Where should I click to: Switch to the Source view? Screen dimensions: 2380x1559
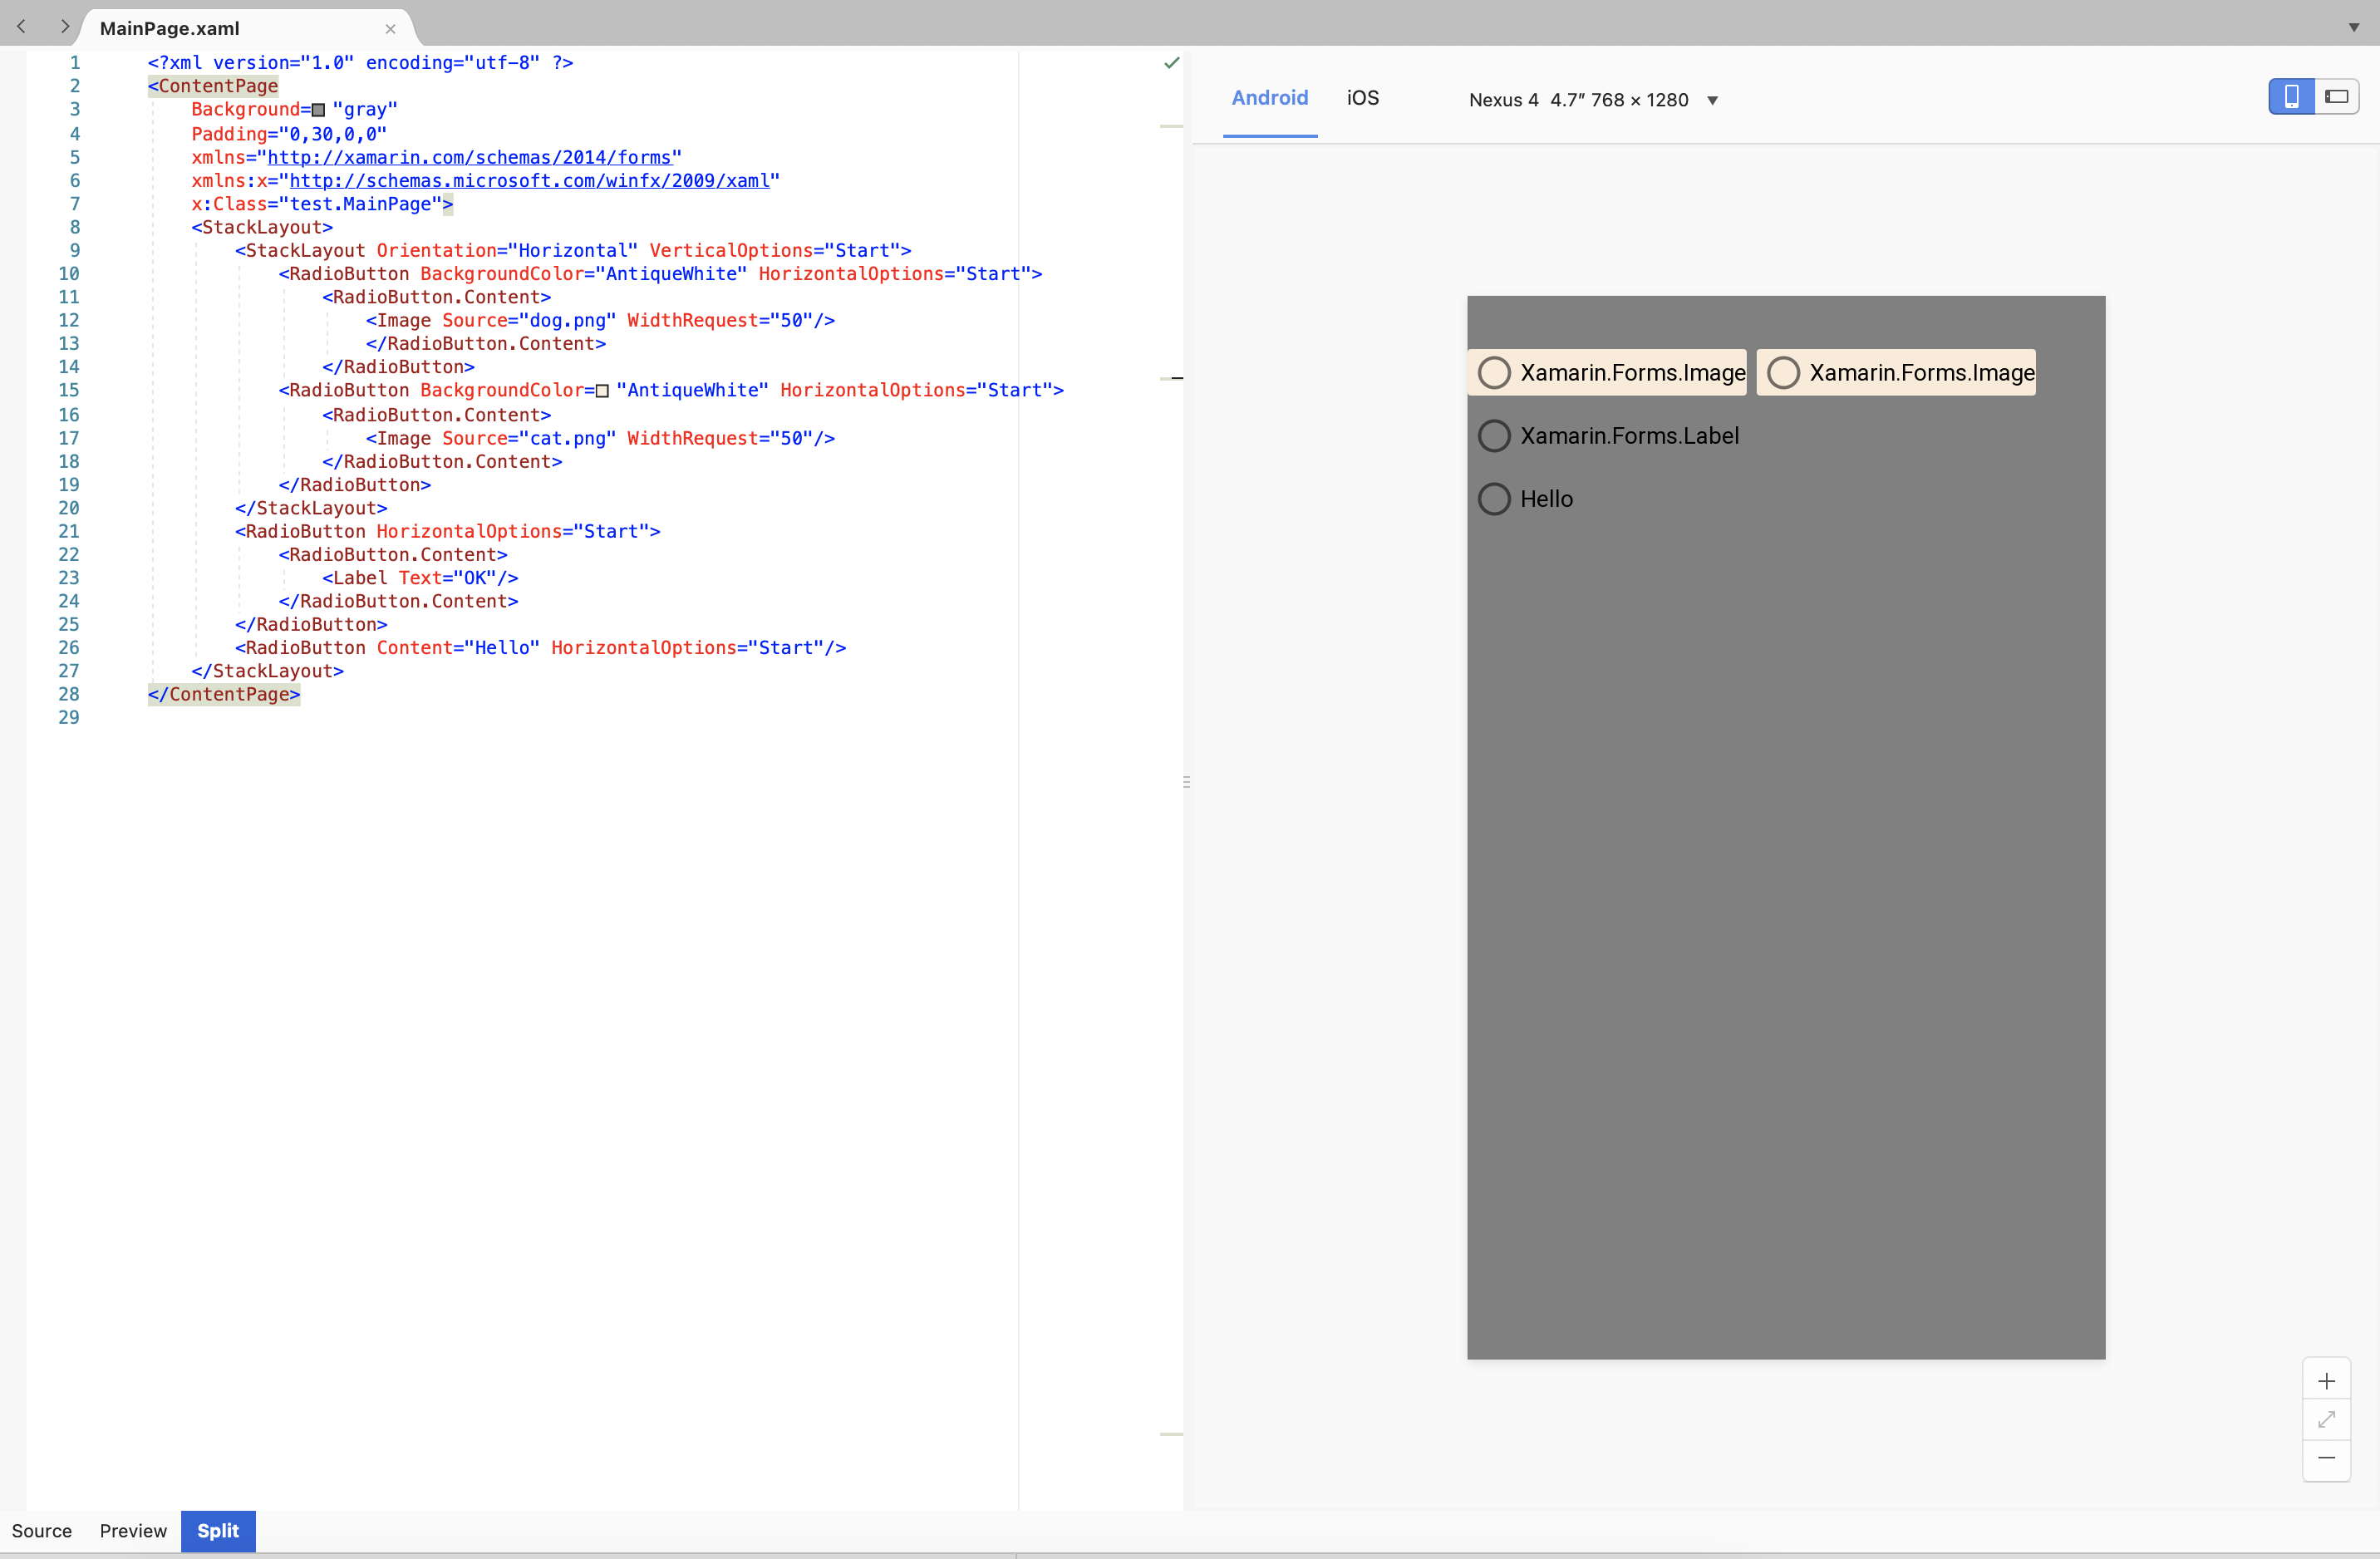pyautogui.click(x=42, y=1531)
